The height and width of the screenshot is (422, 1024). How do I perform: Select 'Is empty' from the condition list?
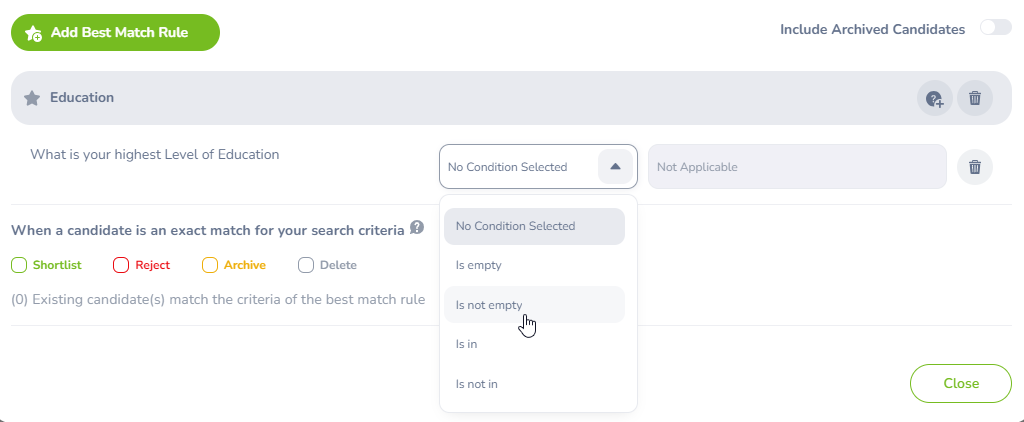[478, 265]
